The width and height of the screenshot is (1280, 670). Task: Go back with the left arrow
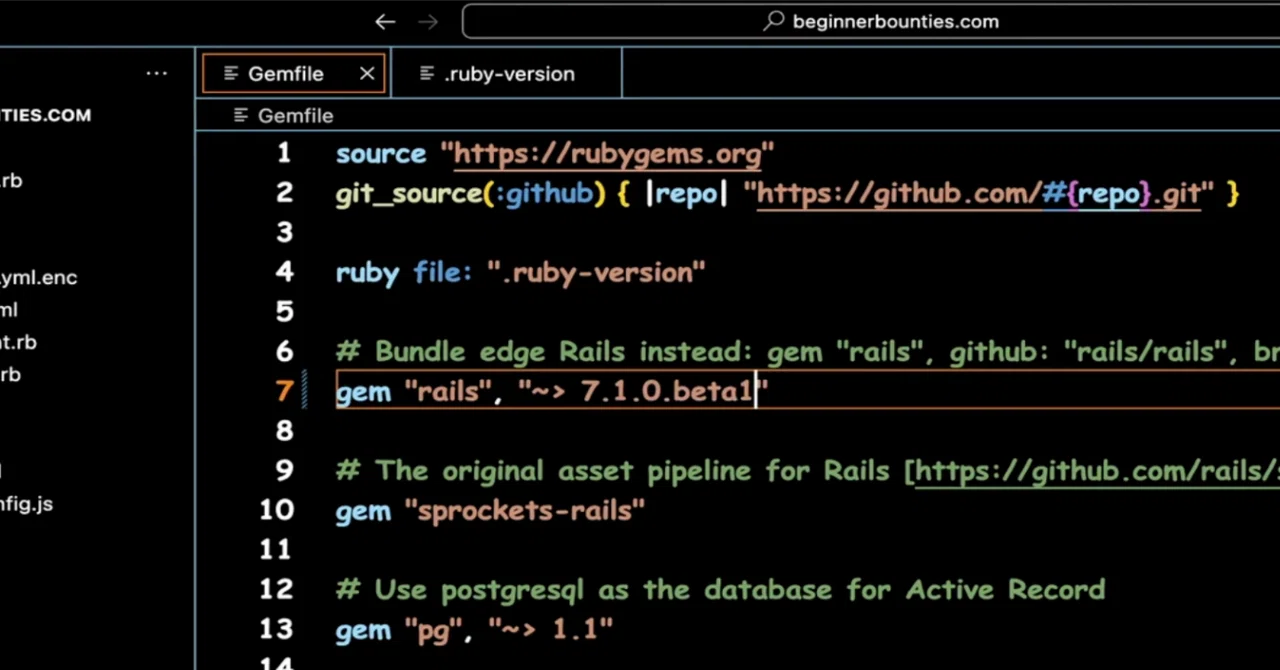pos(385,22)
